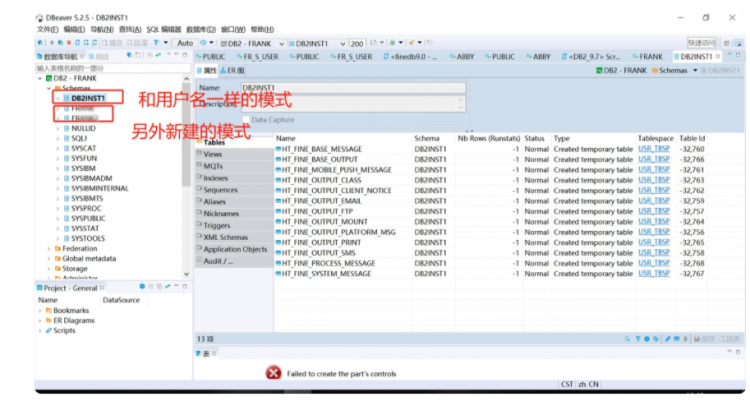750x406 pixels.
Task: Click the Name field showing DB2INST1
Action: [x=353, y=88]
